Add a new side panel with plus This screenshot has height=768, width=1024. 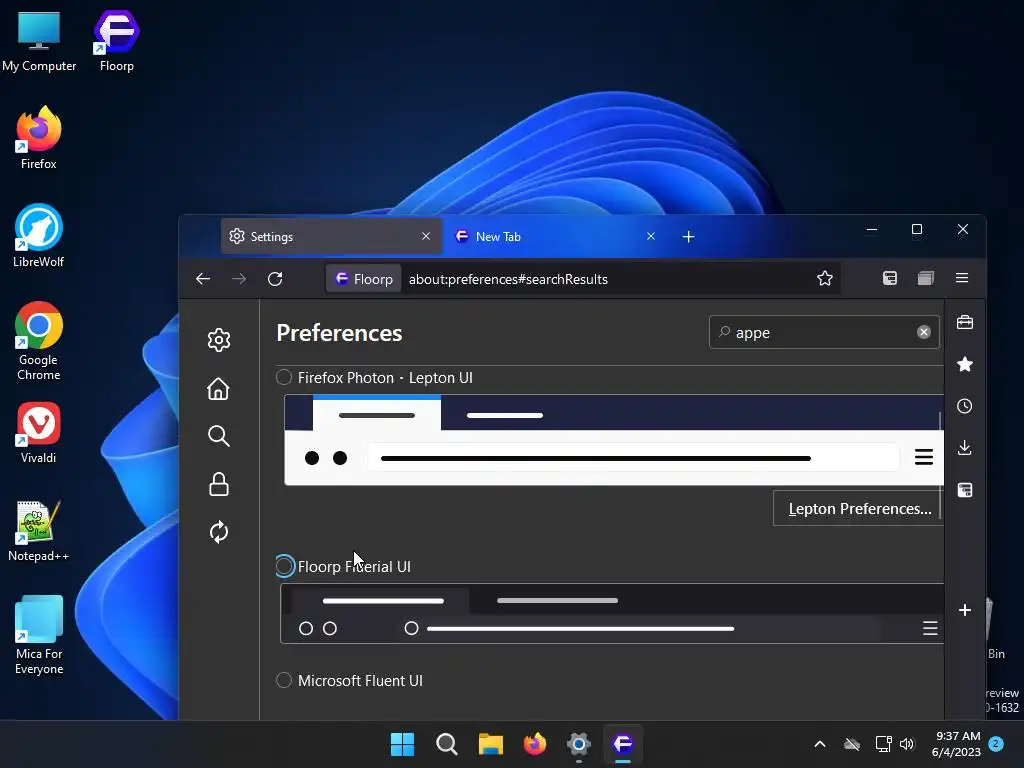click(x=965, y=610)
